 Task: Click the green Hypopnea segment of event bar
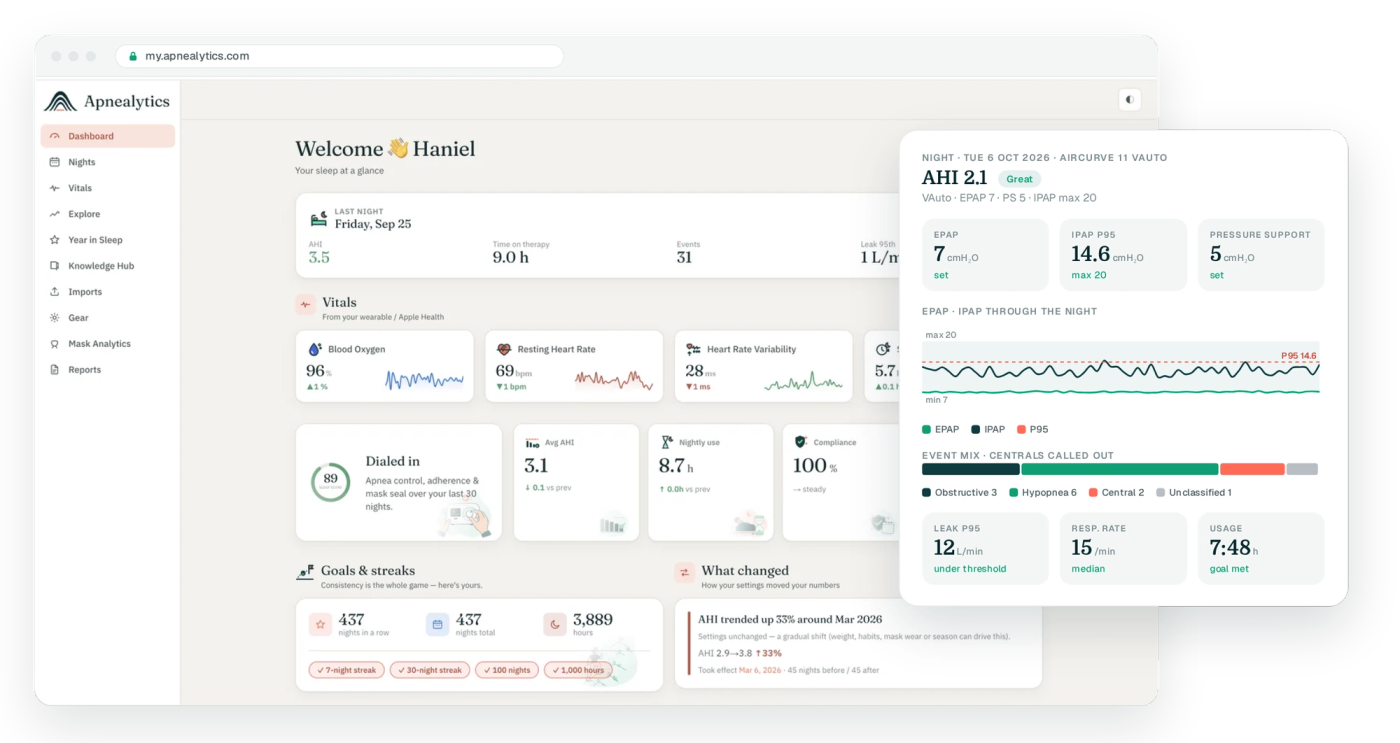1120,469
